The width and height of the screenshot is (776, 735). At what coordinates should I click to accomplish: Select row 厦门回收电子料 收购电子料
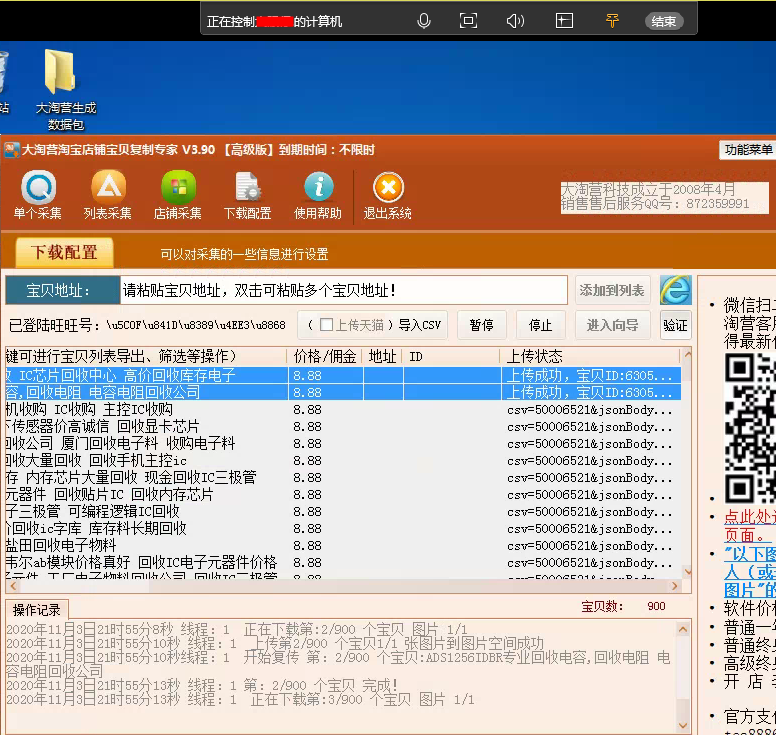pyautogui.click(x=343, y=443)
